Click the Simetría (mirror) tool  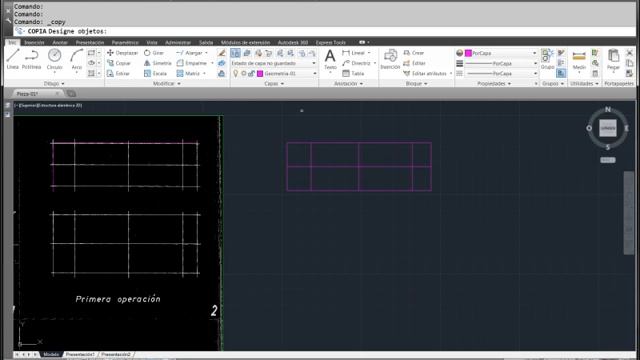(x=158, y=63)
